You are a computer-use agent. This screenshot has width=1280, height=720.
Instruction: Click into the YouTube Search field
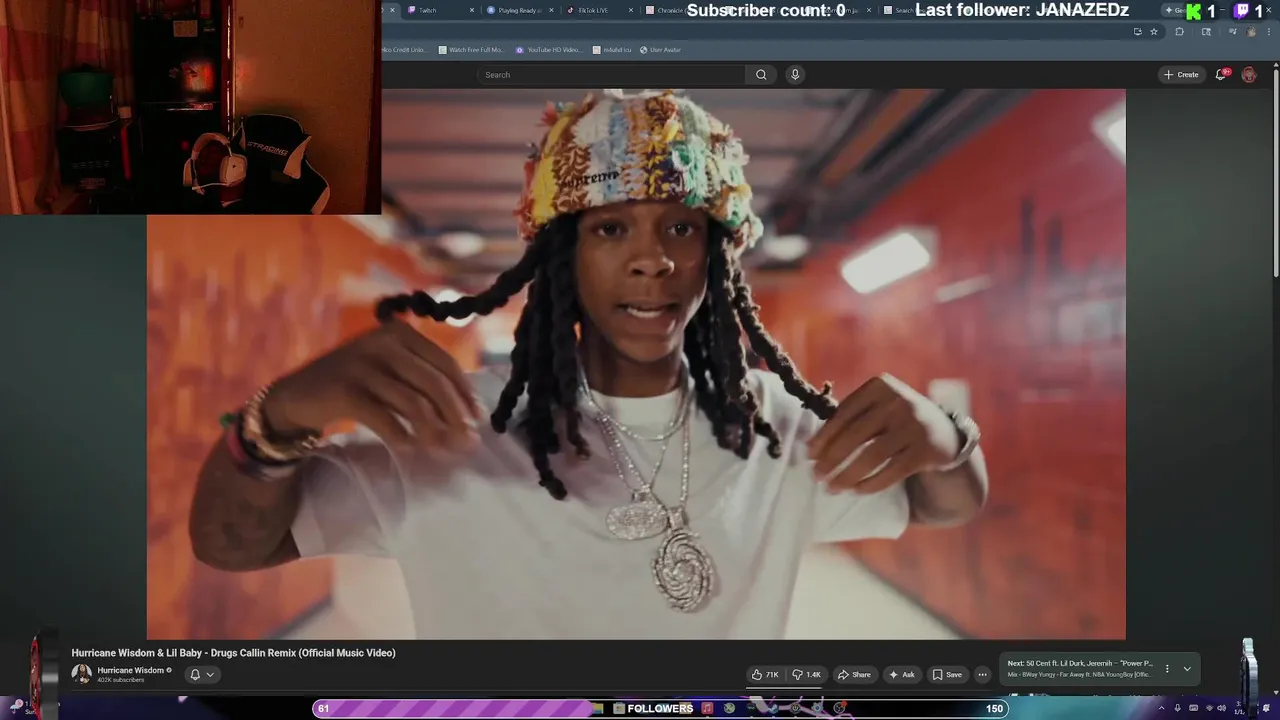click(612, 74)
